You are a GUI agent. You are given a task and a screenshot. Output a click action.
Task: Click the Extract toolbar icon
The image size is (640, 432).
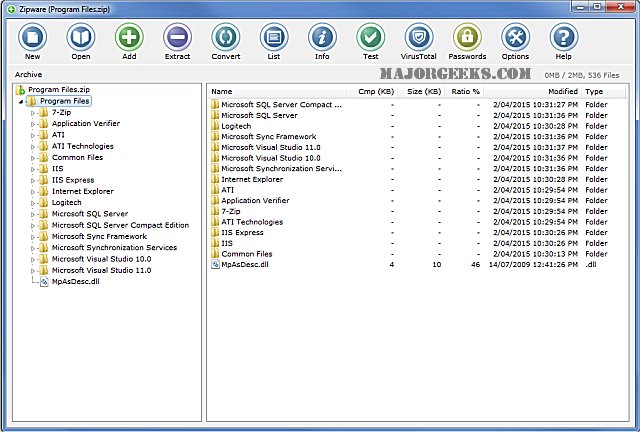click(178, 38)
